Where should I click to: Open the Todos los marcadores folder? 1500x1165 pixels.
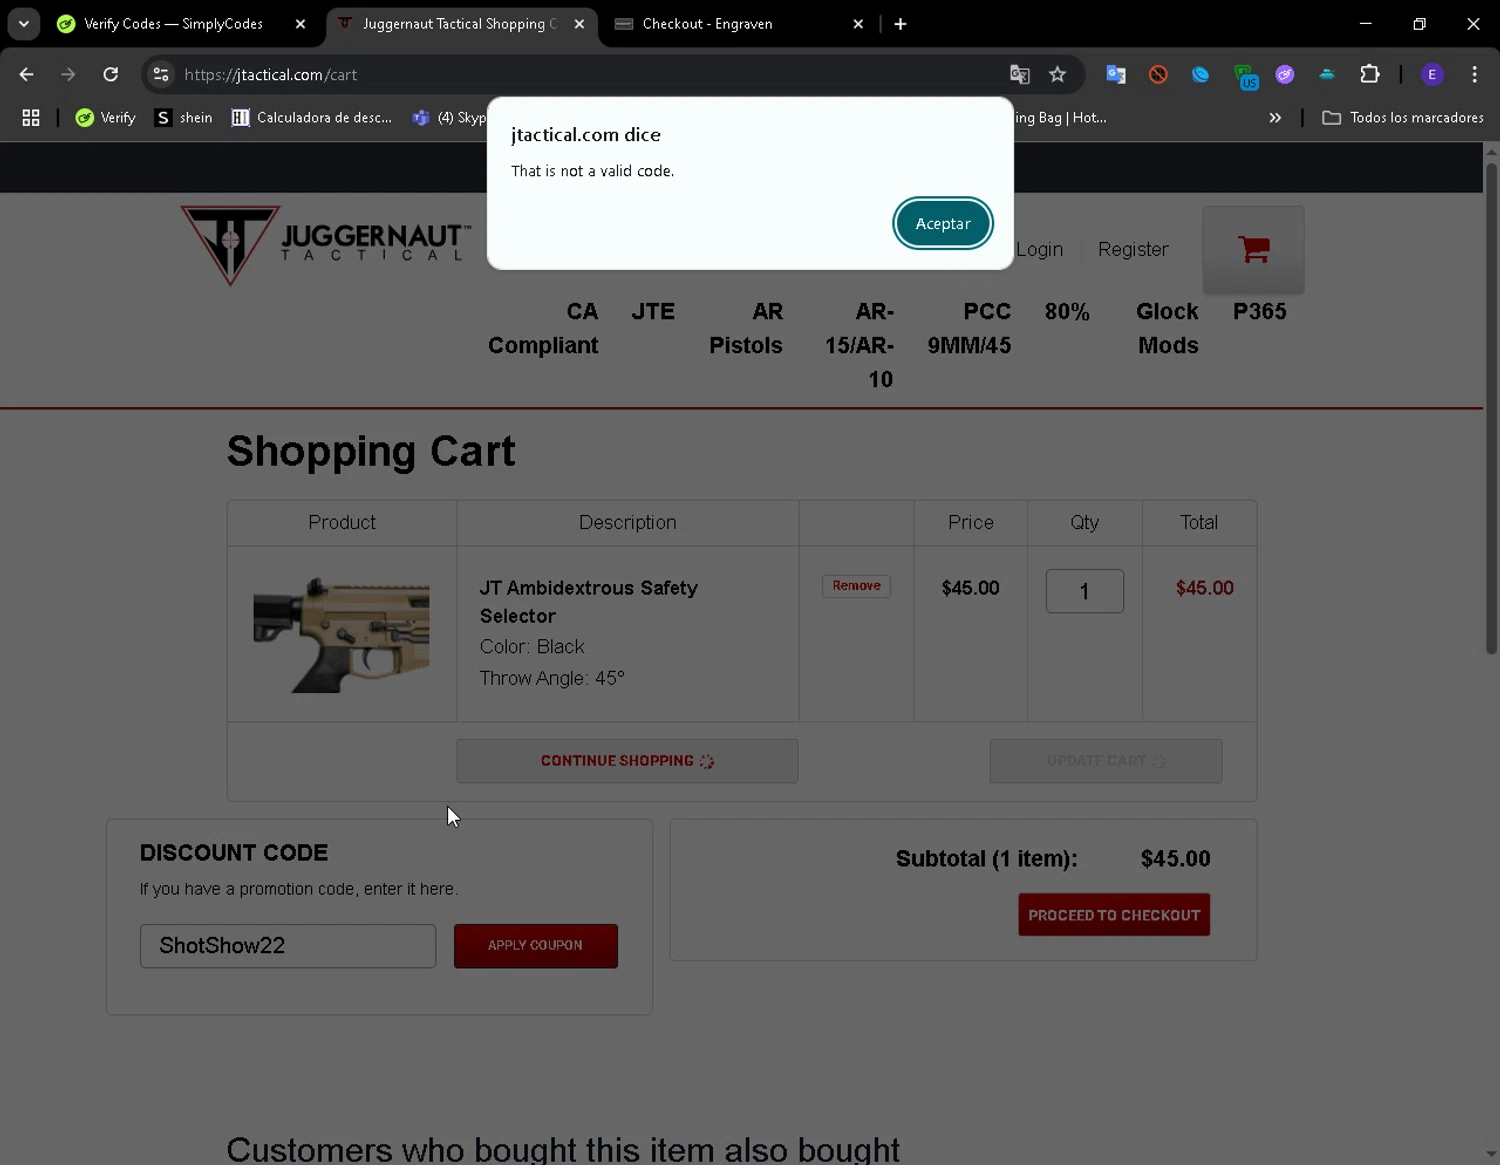1403,118
